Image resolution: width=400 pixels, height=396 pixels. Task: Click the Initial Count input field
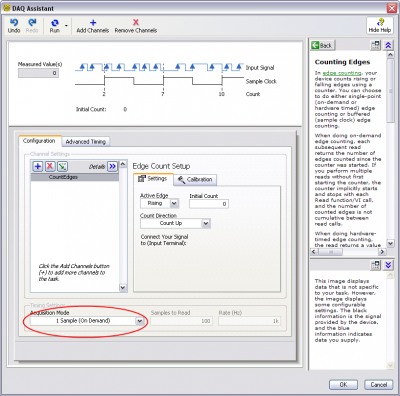pos(209,204)
